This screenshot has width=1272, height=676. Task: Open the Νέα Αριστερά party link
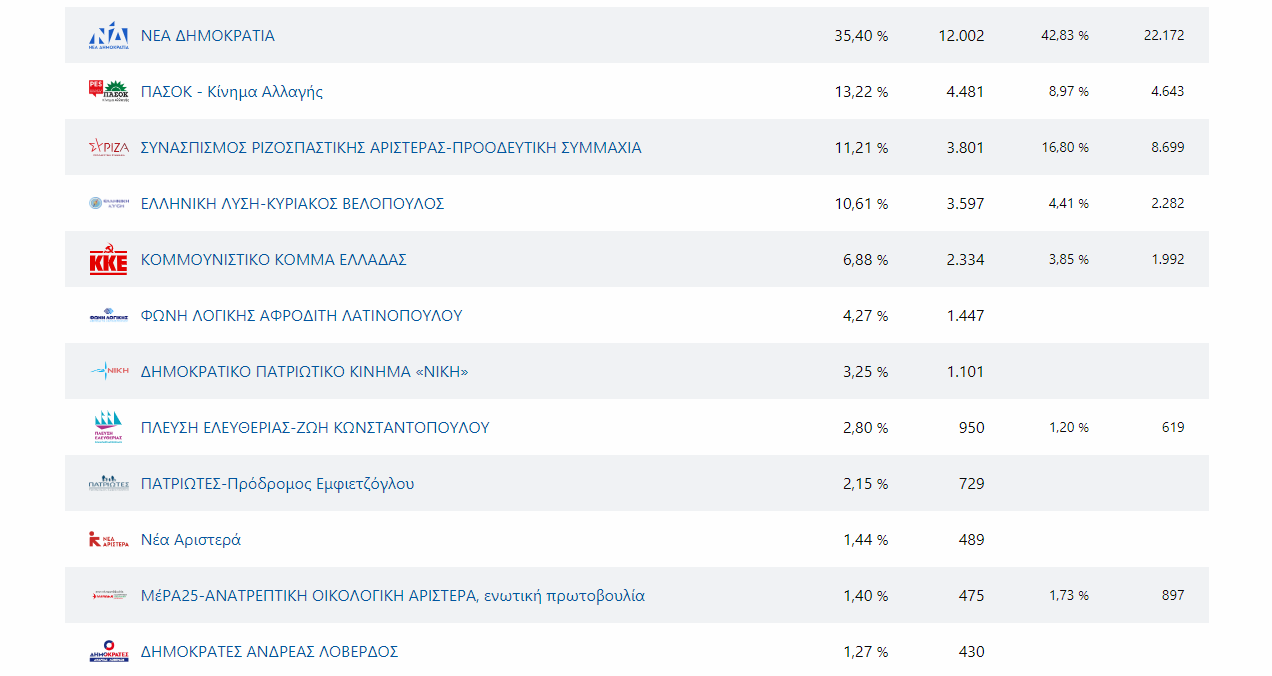point(191,539)
